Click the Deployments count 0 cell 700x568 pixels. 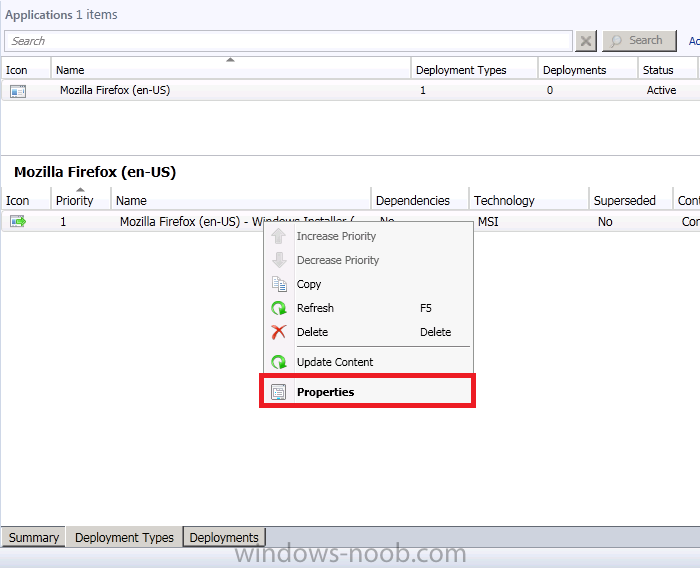[x=550, y=90]
